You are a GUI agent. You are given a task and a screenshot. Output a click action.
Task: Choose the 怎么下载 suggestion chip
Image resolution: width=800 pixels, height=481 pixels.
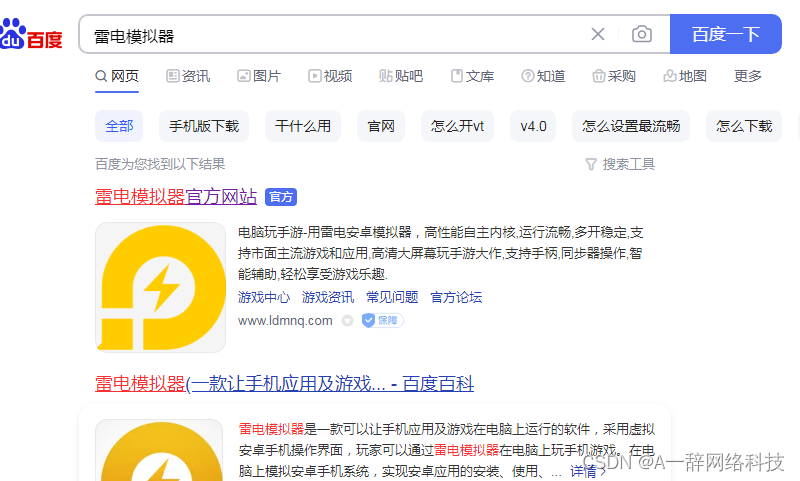coord(744,126)
